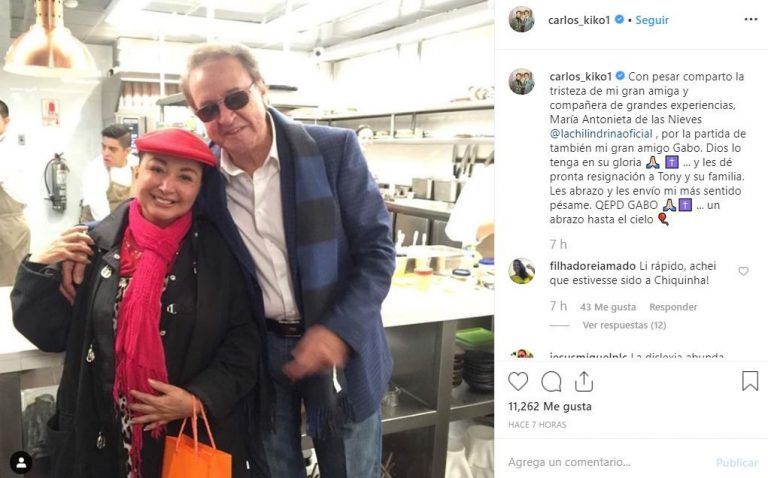Open carlos_kiko1 username in header
The height and width of the screenshot is (478, 768).
579,20
